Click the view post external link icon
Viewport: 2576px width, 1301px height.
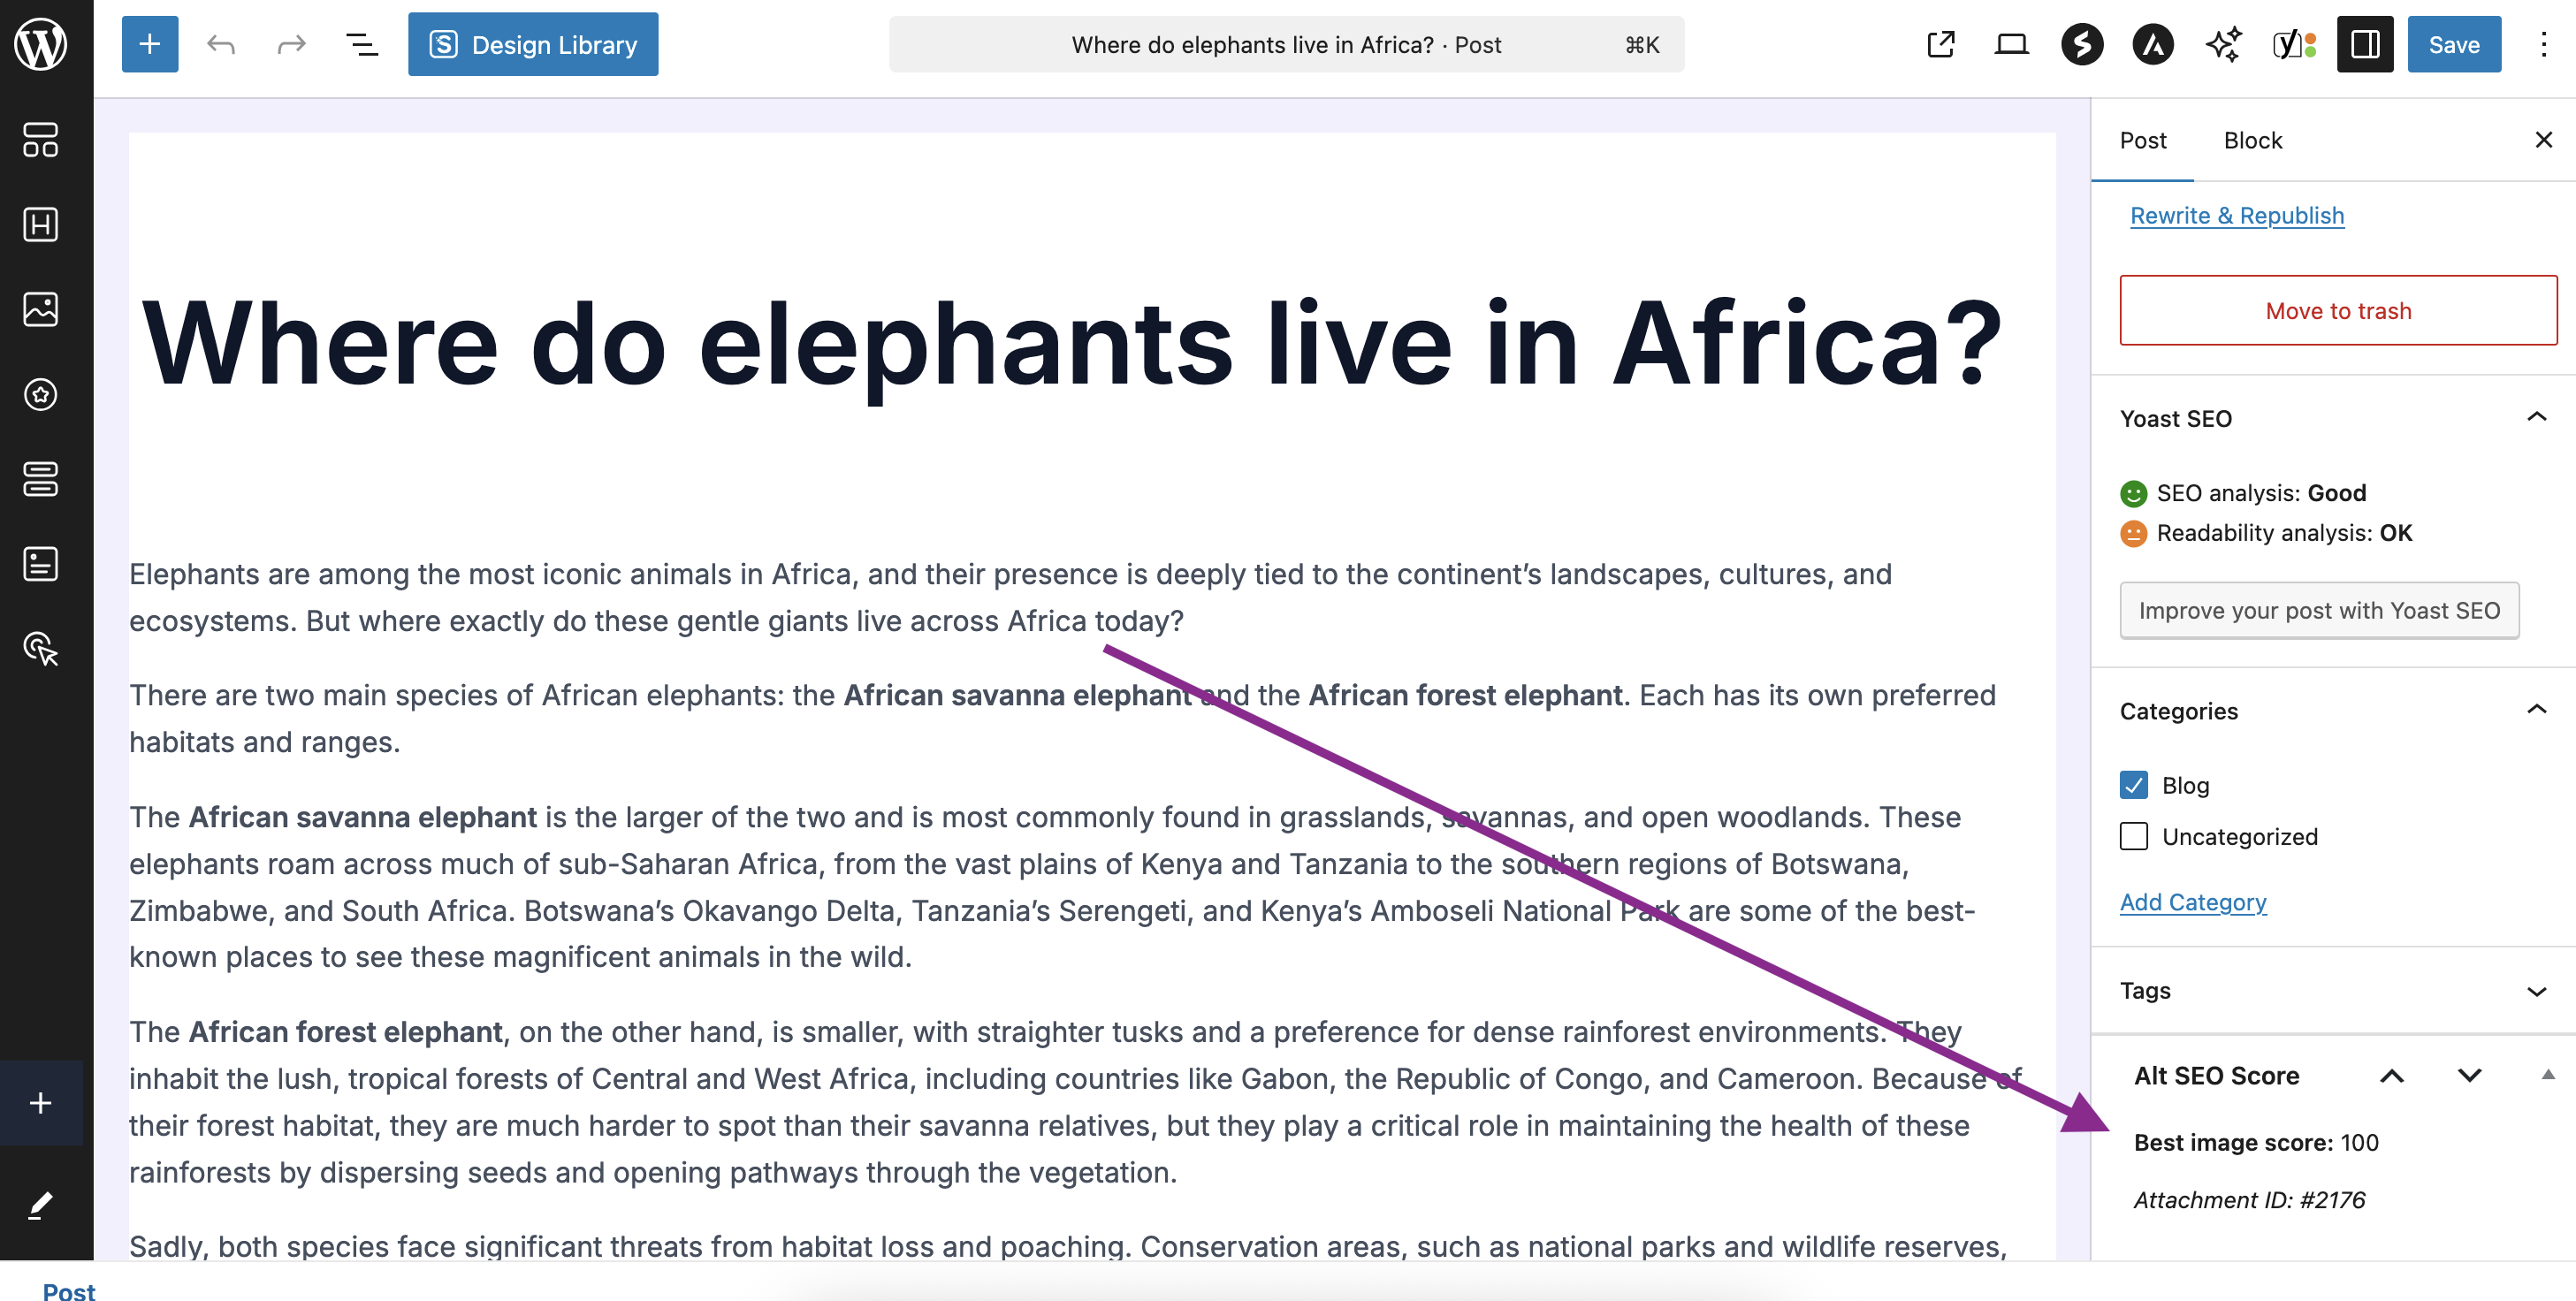(1940, 44)
